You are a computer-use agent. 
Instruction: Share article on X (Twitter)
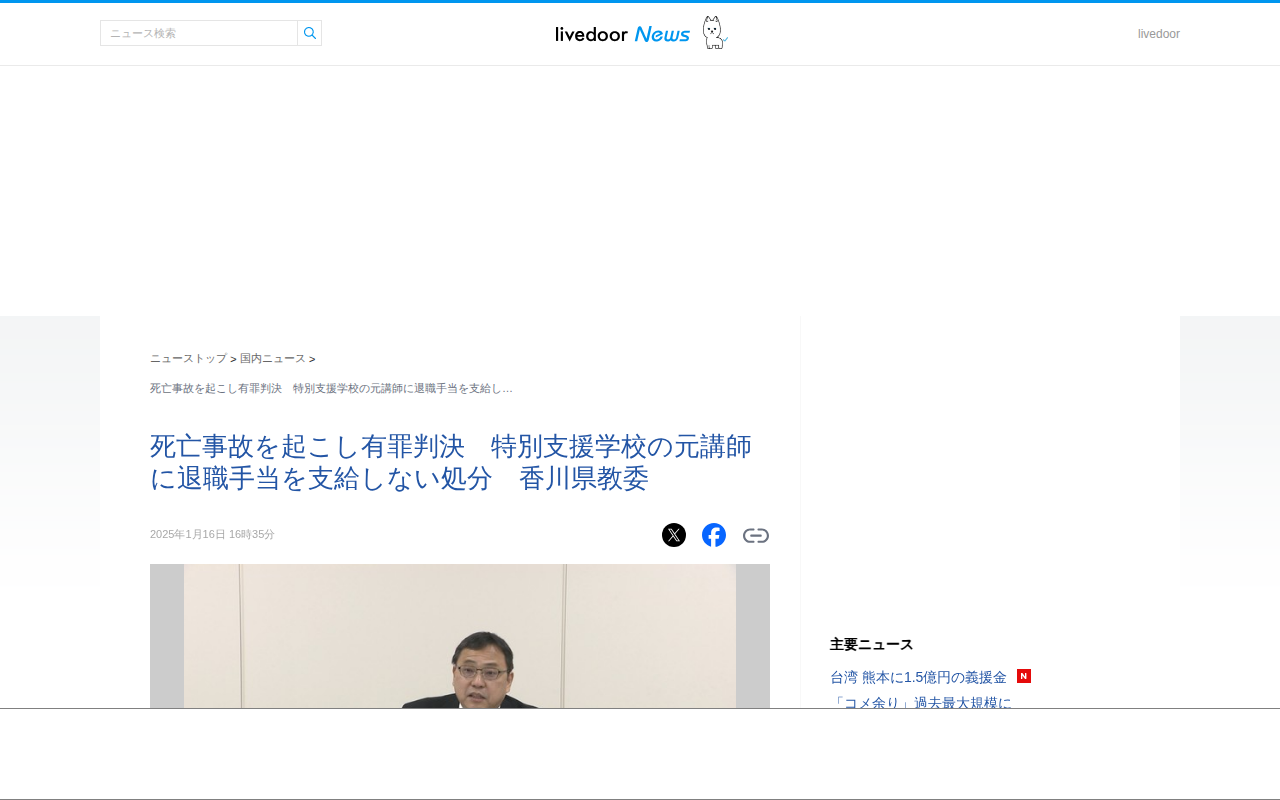coord(674,535)
